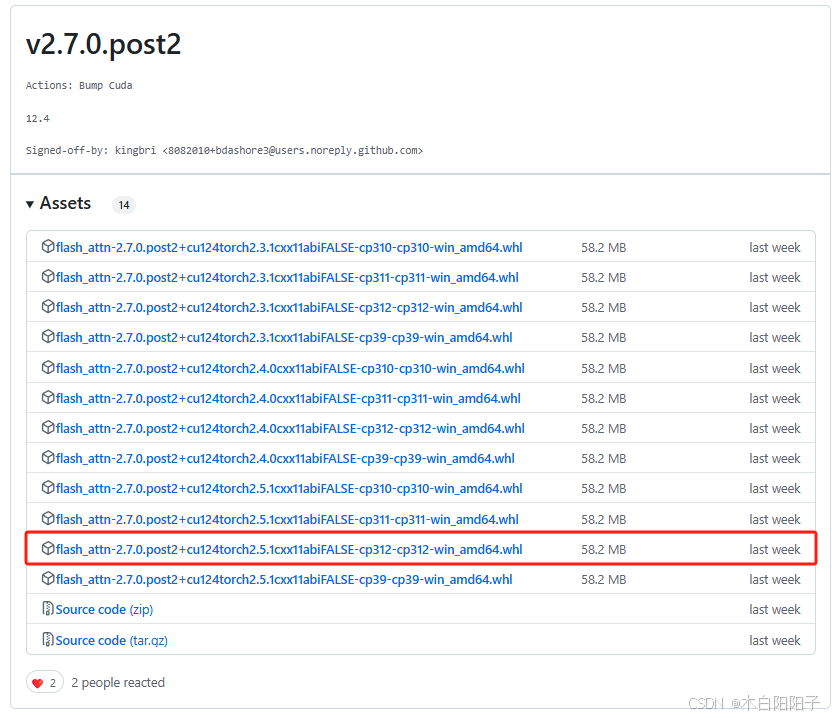Open Source code (tar.gz) link
Image resolution: width=832 pixels, height=719 pixels.
[x=112, y=640]
